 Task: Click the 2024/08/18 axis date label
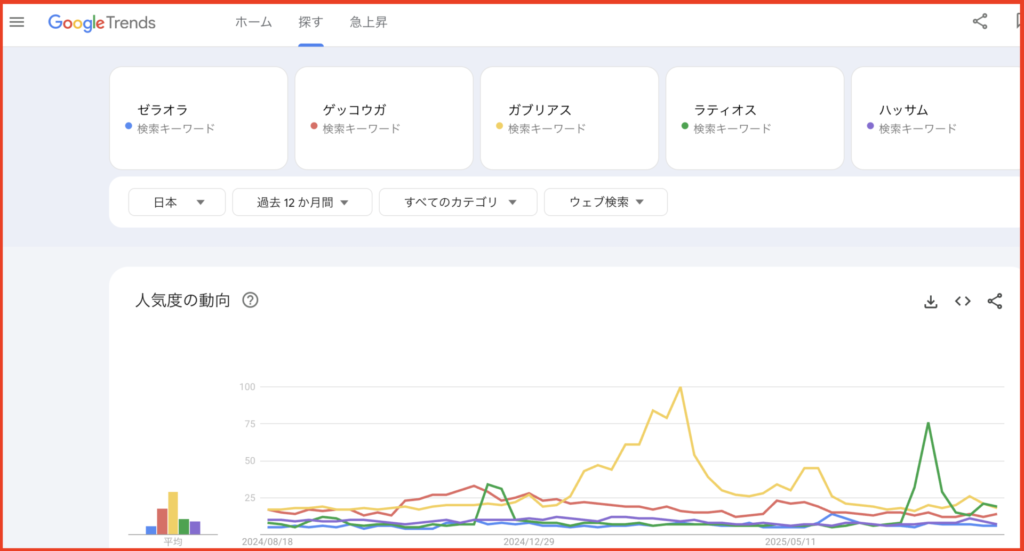(267, 542)
